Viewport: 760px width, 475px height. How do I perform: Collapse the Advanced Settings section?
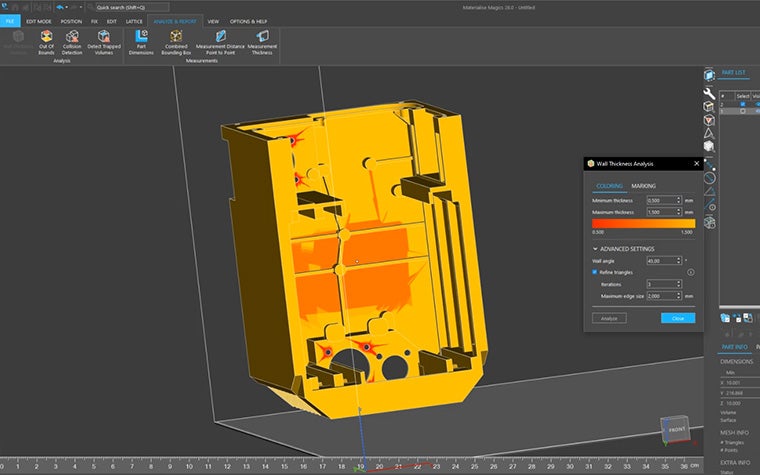[594, 248]
